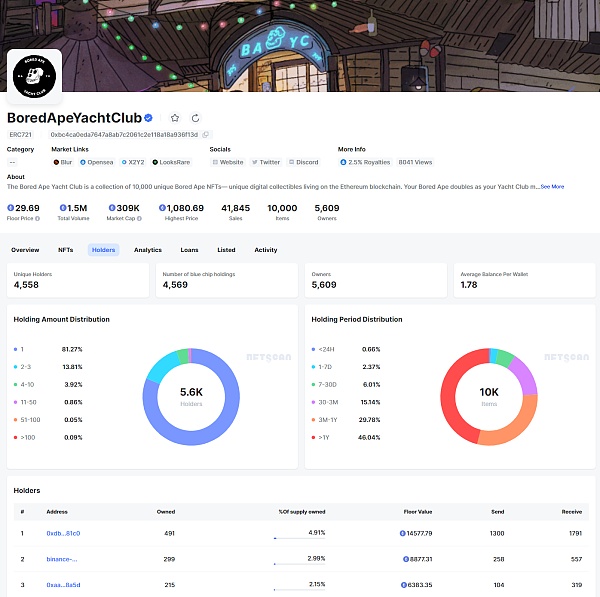600x597 pixels.
Task: Toggle the '30-3M' holding period legend
Action: click(346, 402)
